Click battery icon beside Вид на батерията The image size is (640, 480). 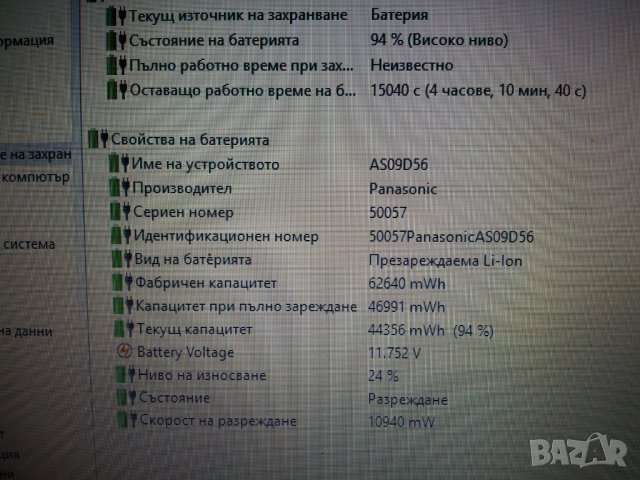coord(122,259)
